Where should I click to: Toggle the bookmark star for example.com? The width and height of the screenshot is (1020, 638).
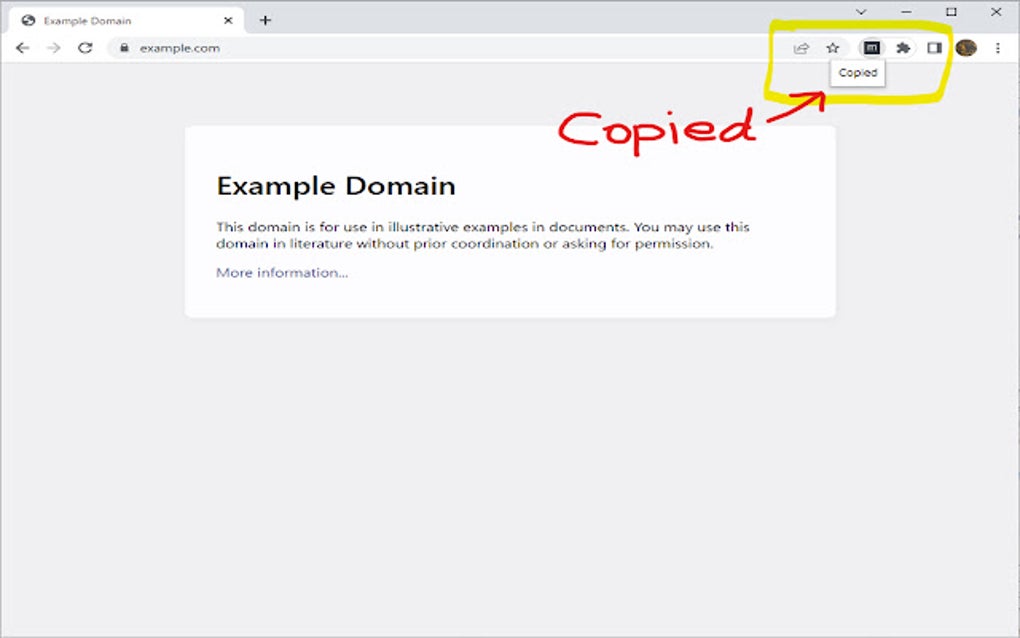pos(832,47)
